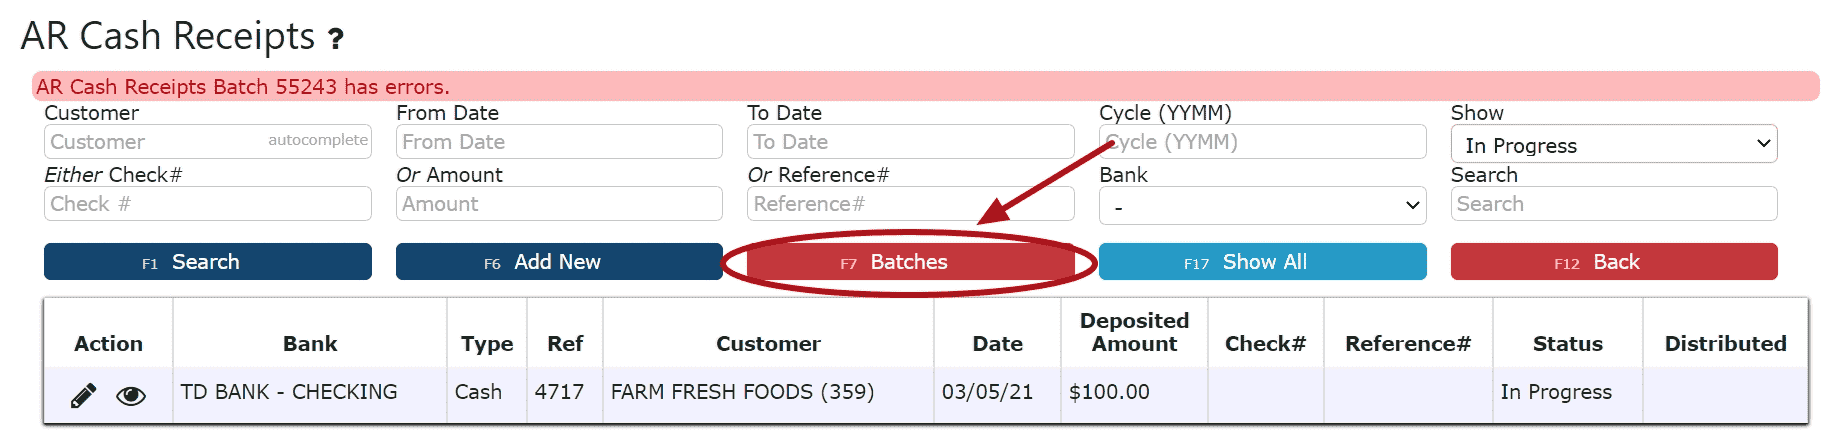Select the Cycle (YYMM) input box
Screen dimensions: 1833x439
(1262, 142)
